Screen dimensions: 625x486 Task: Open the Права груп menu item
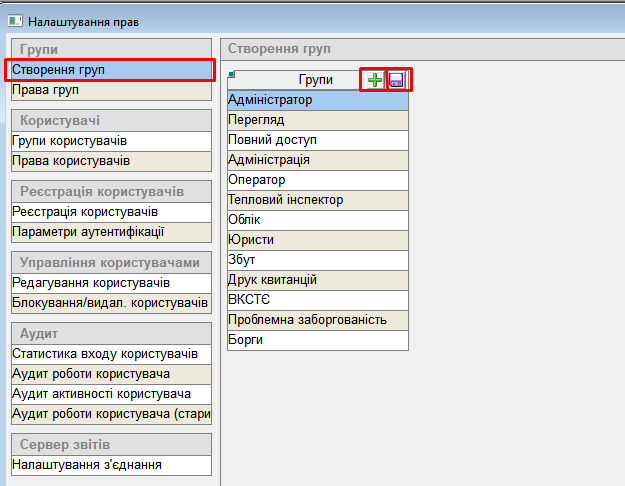pos(111,90)
